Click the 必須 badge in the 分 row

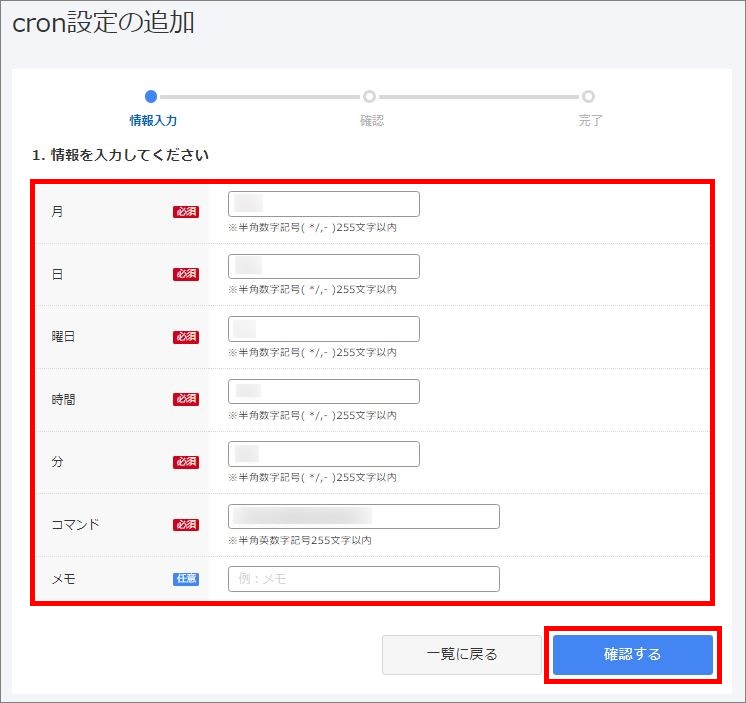186,462
